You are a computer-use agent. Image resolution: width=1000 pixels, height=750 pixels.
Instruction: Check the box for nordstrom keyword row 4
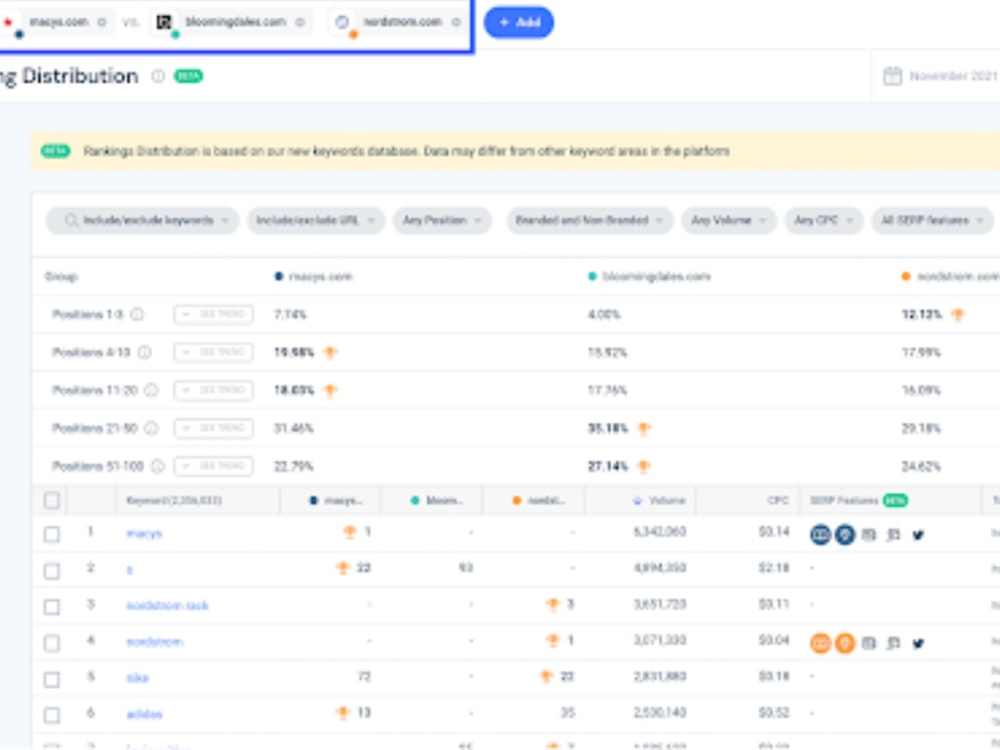[52, 643]
